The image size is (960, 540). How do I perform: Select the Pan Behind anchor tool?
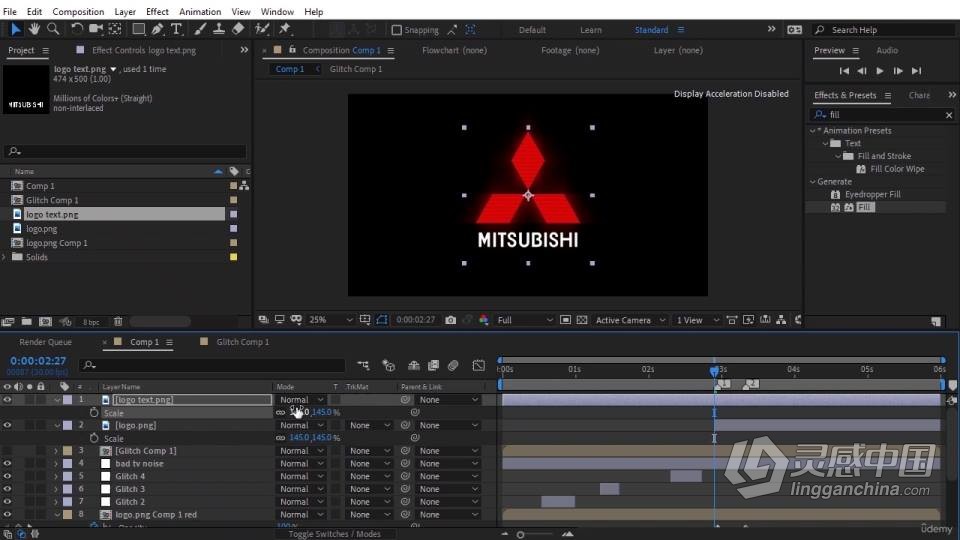point(115,29)
